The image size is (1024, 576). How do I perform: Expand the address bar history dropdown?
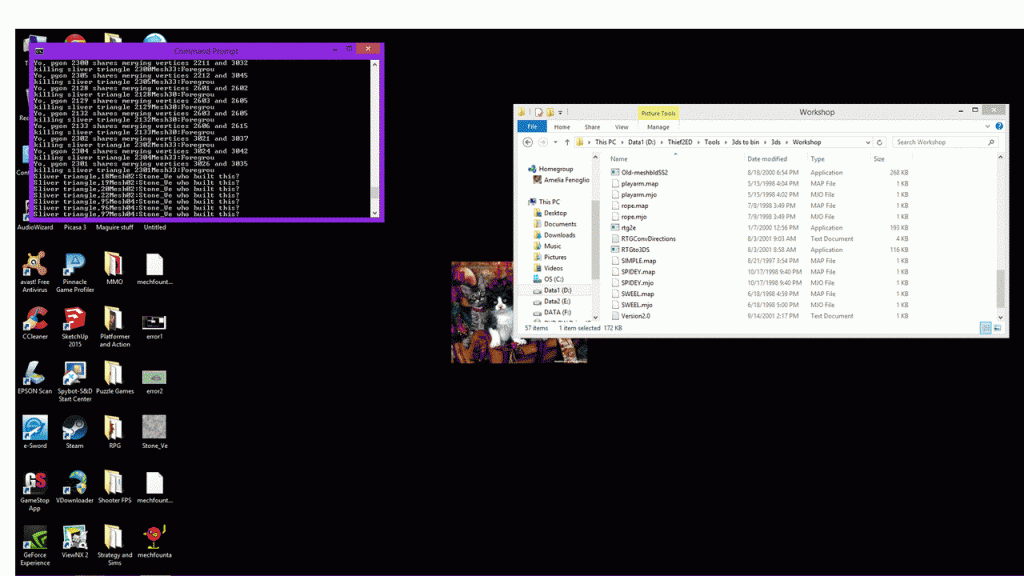coord(867,142)
